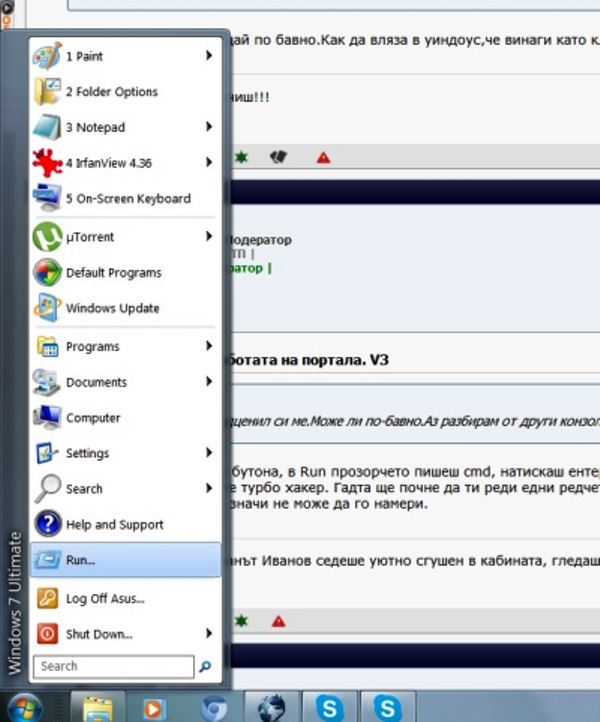Click the Run... icon
Screen dimensions: 600x722
47,560
